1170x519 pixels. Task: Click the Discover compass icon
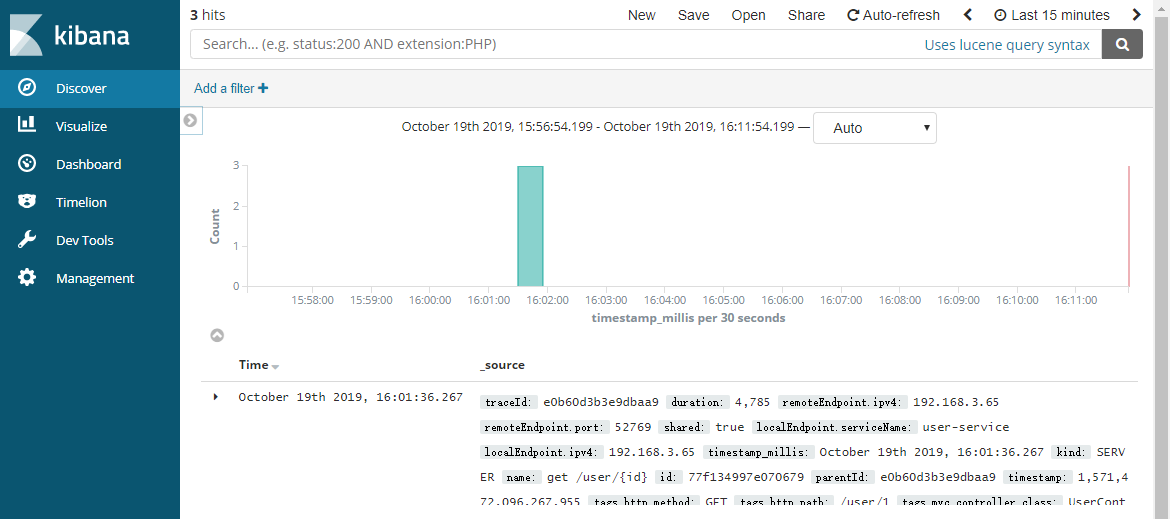[x=27, y=88]
